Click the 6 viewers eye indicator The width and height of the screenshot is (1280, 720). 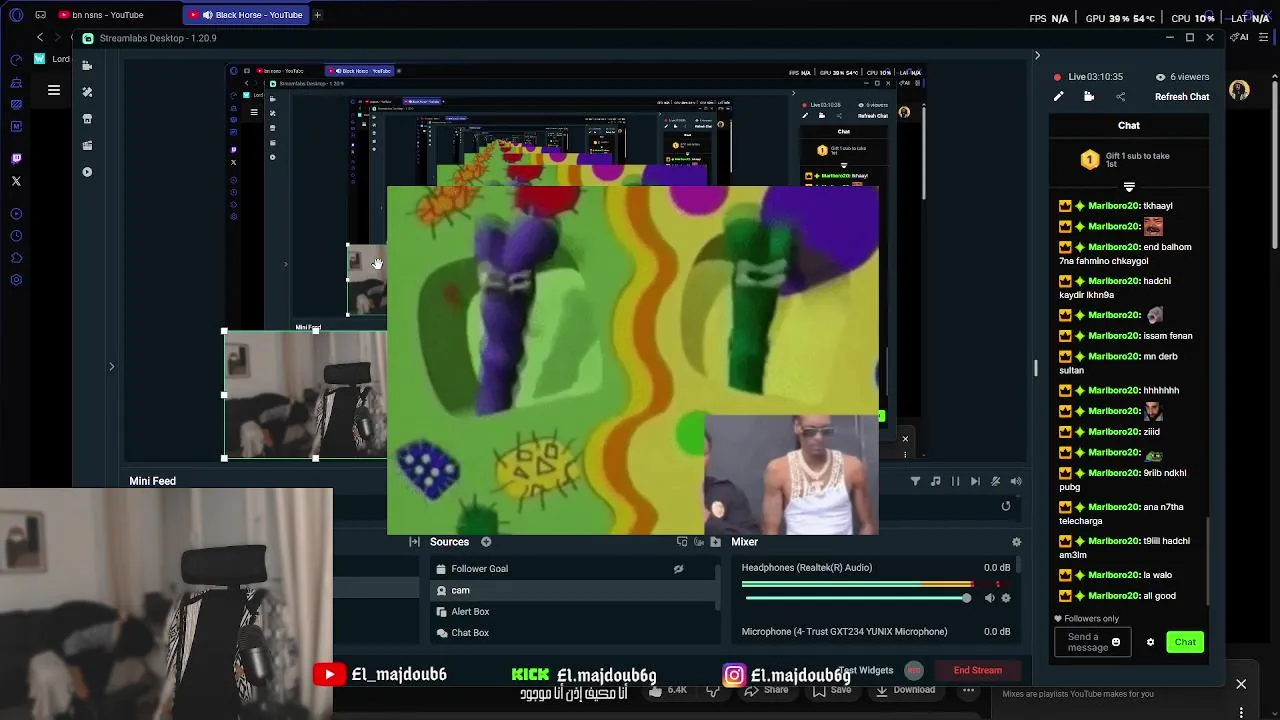pos(1182,77)
